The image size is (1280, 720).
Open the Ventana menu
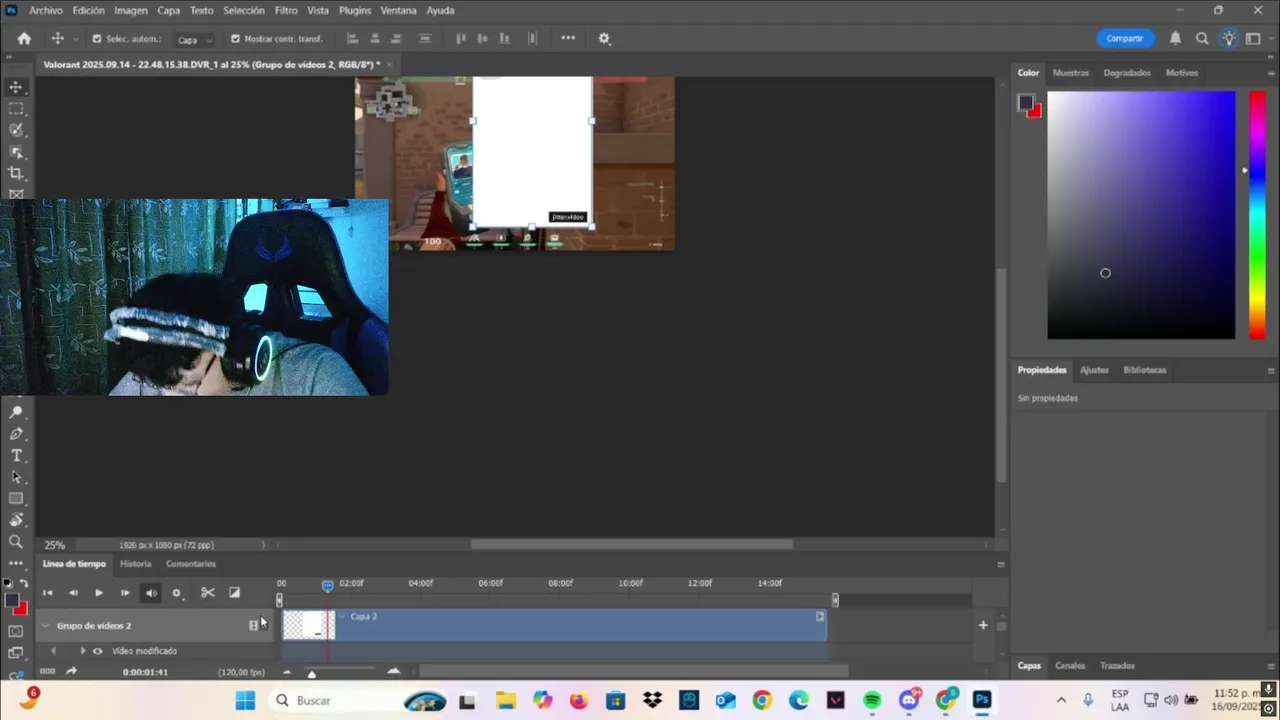[398, 10]
